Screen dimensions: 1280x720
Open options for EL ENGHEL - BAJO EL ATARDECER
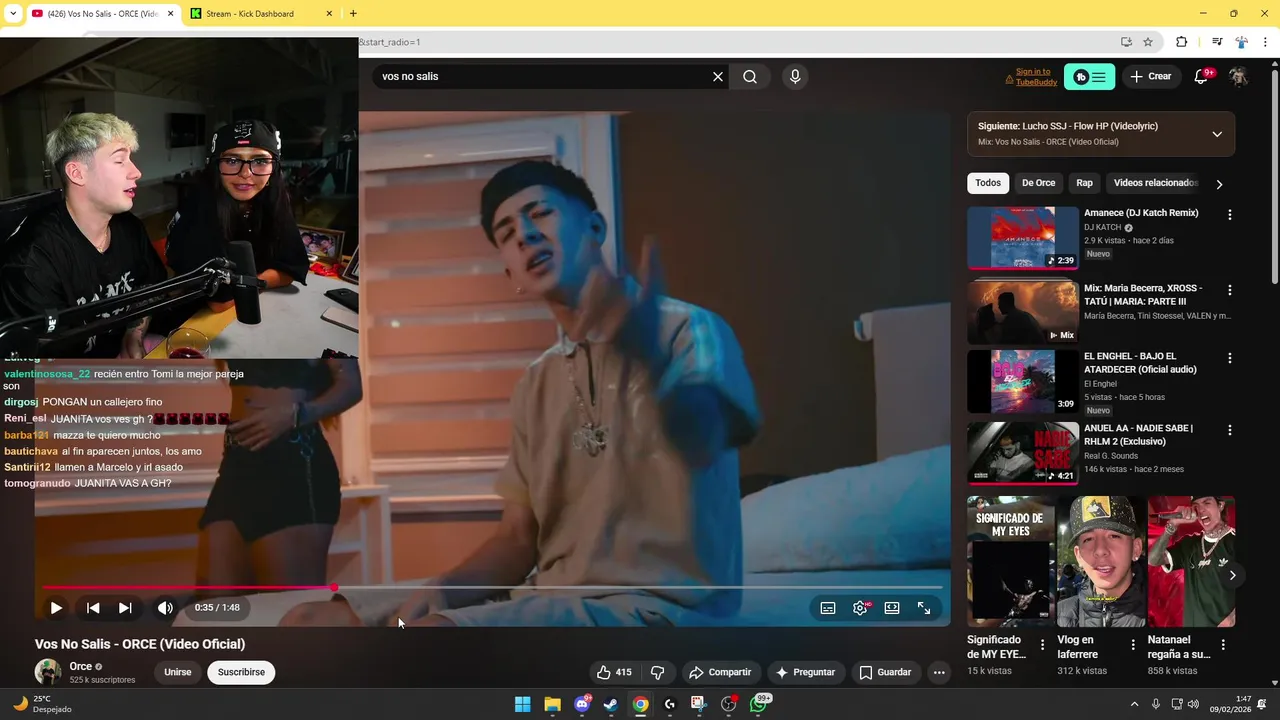coord(1230,358)
